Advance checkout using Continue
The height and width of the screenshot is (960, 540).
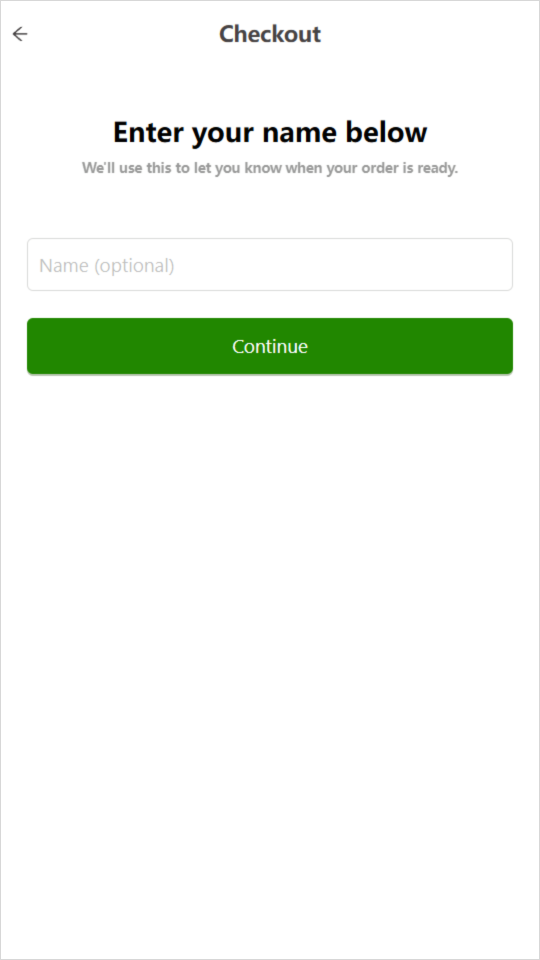tap(270, 346)
